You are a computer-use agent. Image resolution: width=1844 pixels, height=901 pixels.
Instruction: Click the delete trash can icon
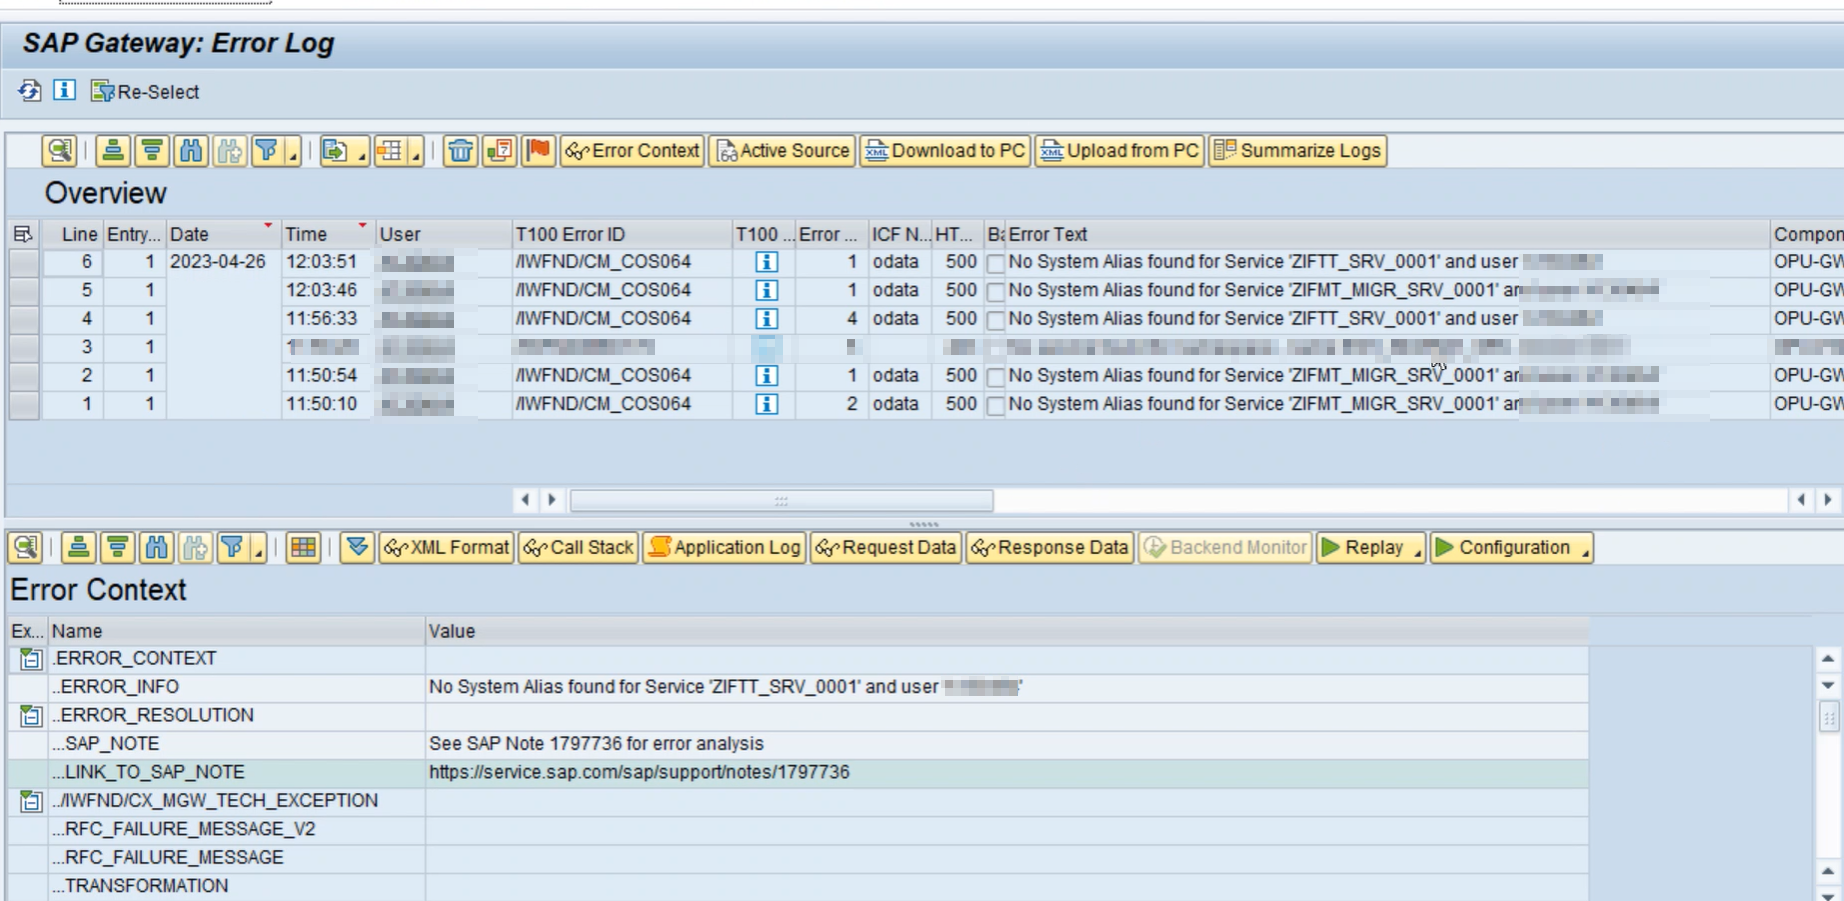(x=460, y=151)
